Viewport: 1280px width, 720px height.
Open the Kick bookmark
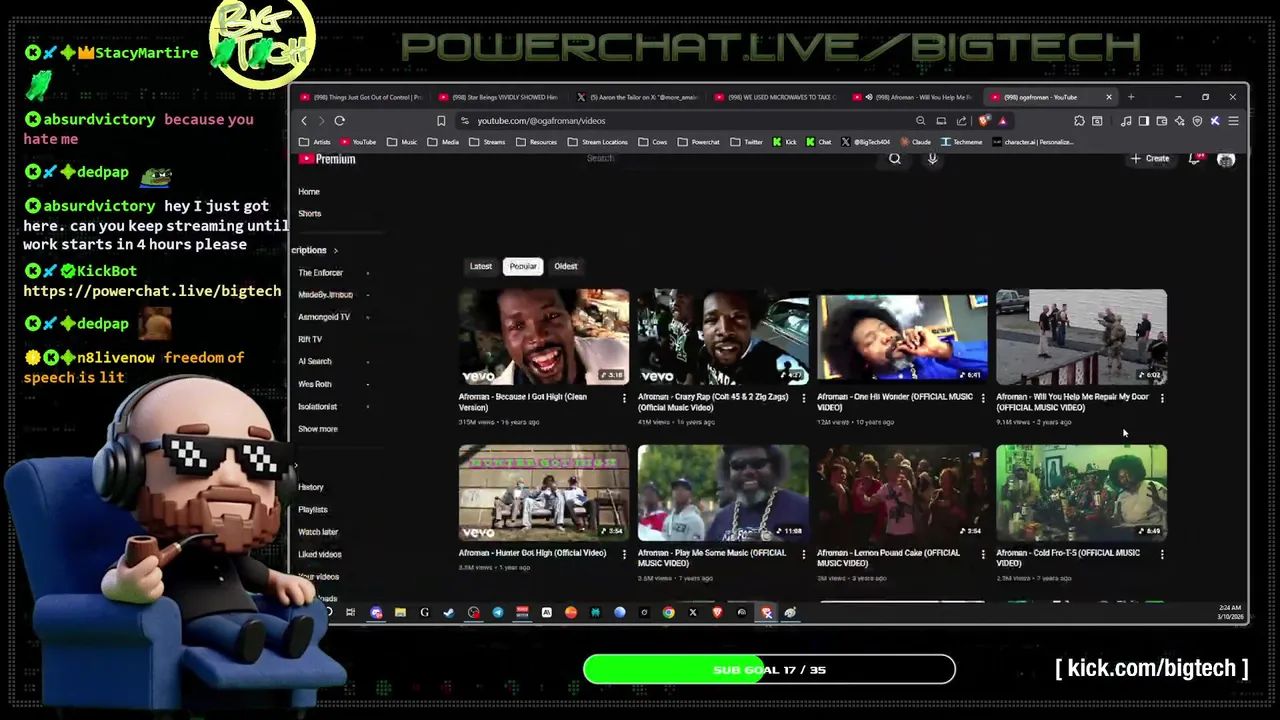point(785,142)
